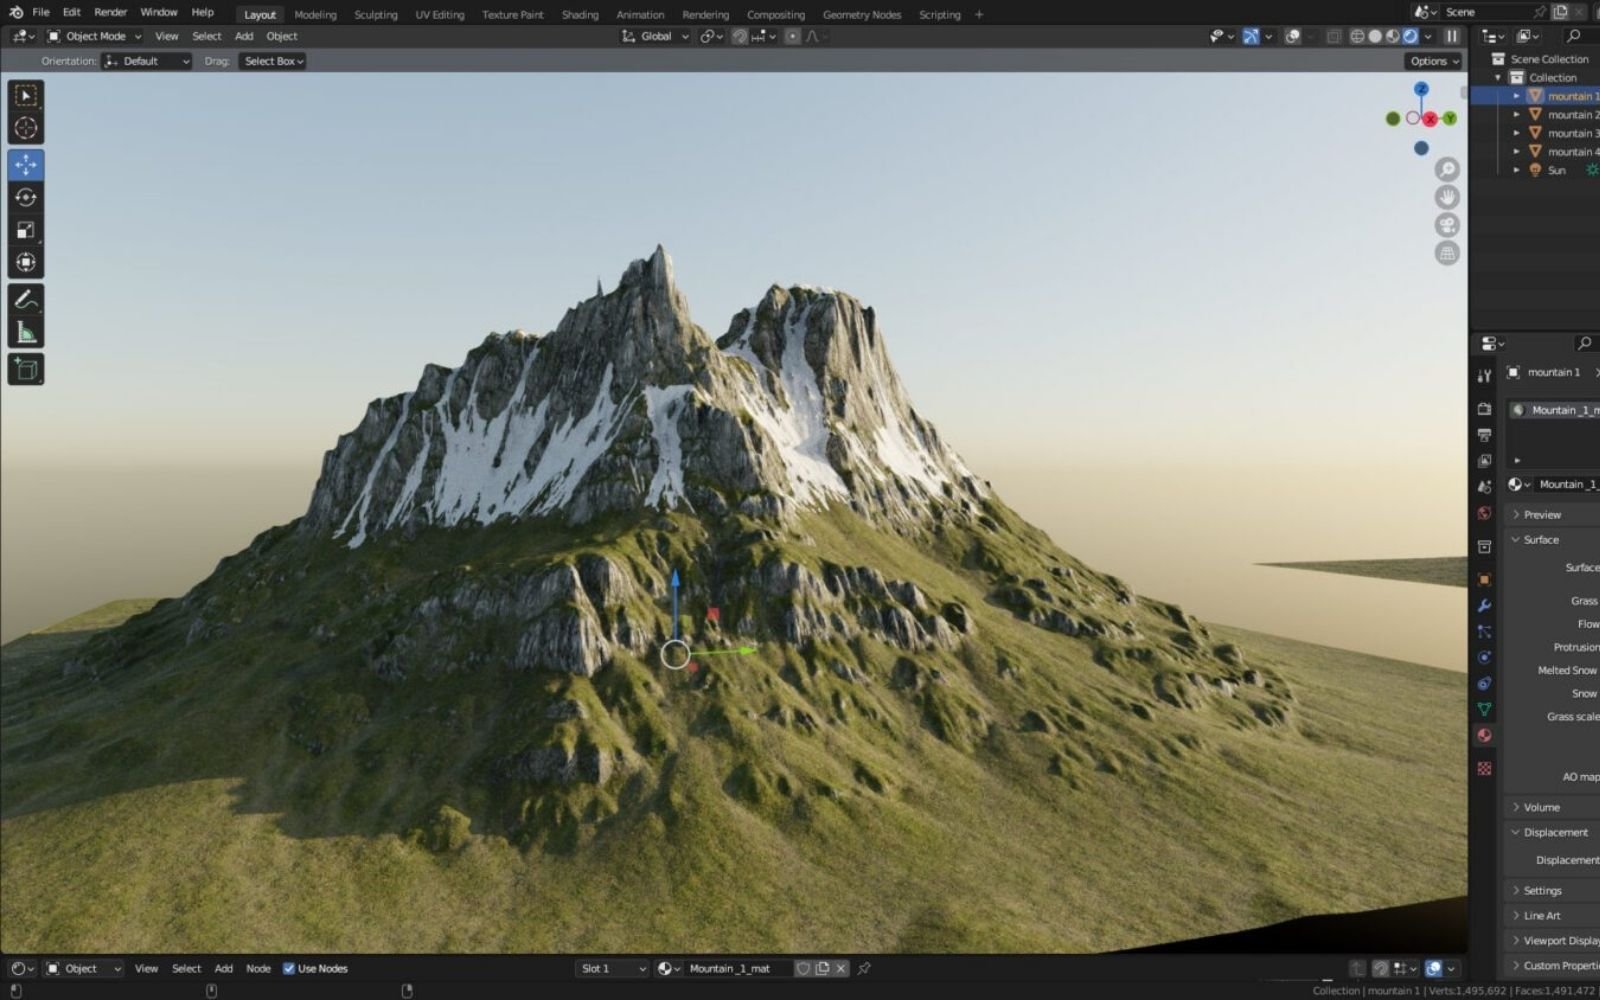Enable rendered viewport shading
Image resolution: width=1600 pixels, height=1000 pixels.
pos(1409,35)
